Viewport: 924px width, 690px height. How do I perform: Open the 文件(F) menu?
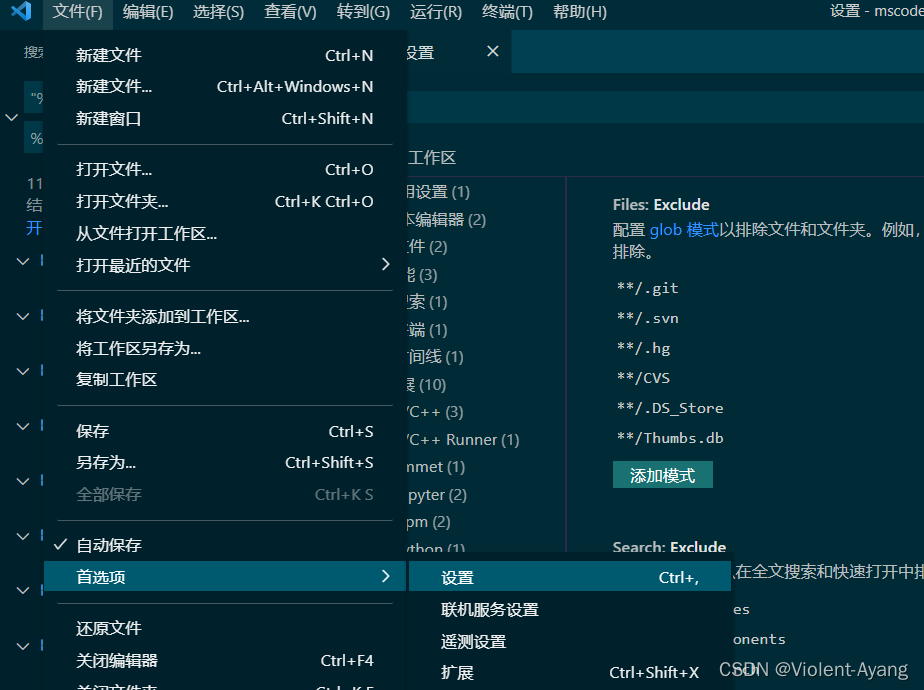(77, 12)
